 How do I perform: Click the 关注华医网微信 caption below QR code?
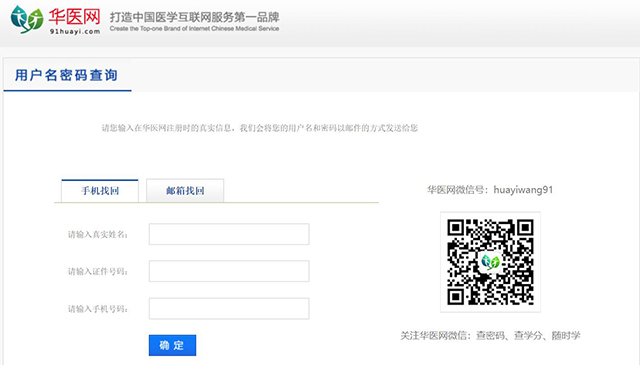[490, 336]
